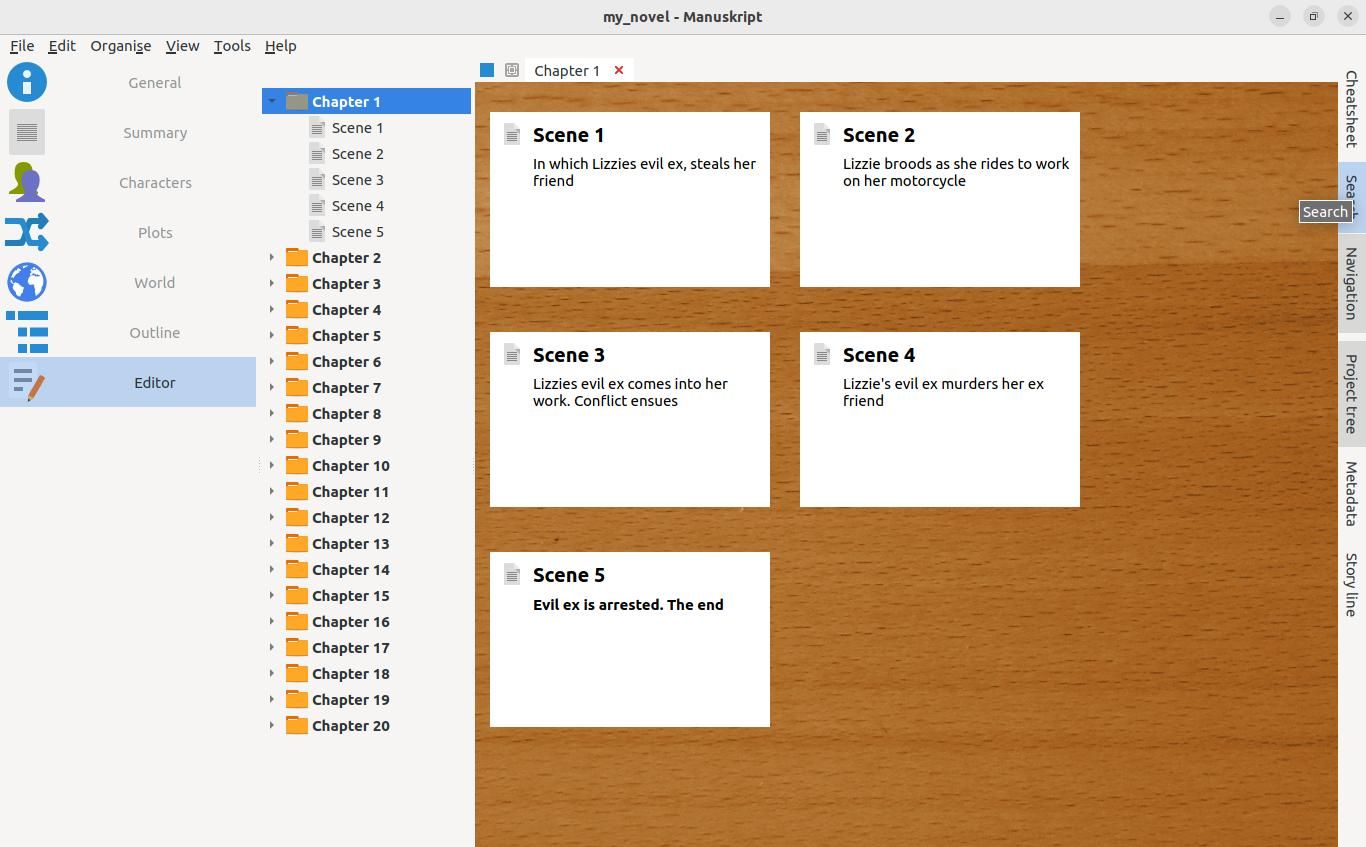Open the Organise menu
Viewport: 1366px width, 847px height.
coord(121,46)
